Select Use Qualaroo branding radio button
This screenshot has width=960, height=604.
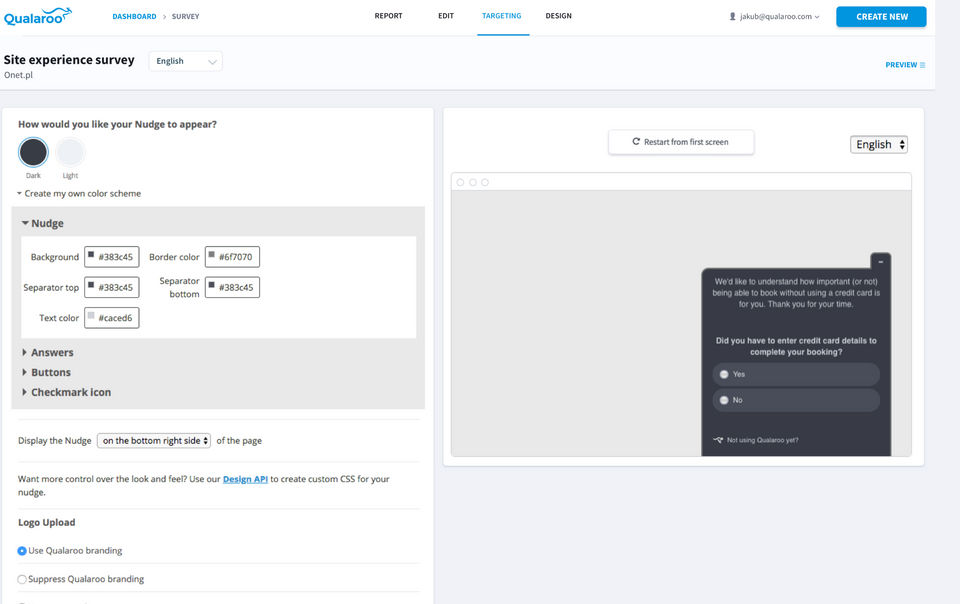[22, 551]
